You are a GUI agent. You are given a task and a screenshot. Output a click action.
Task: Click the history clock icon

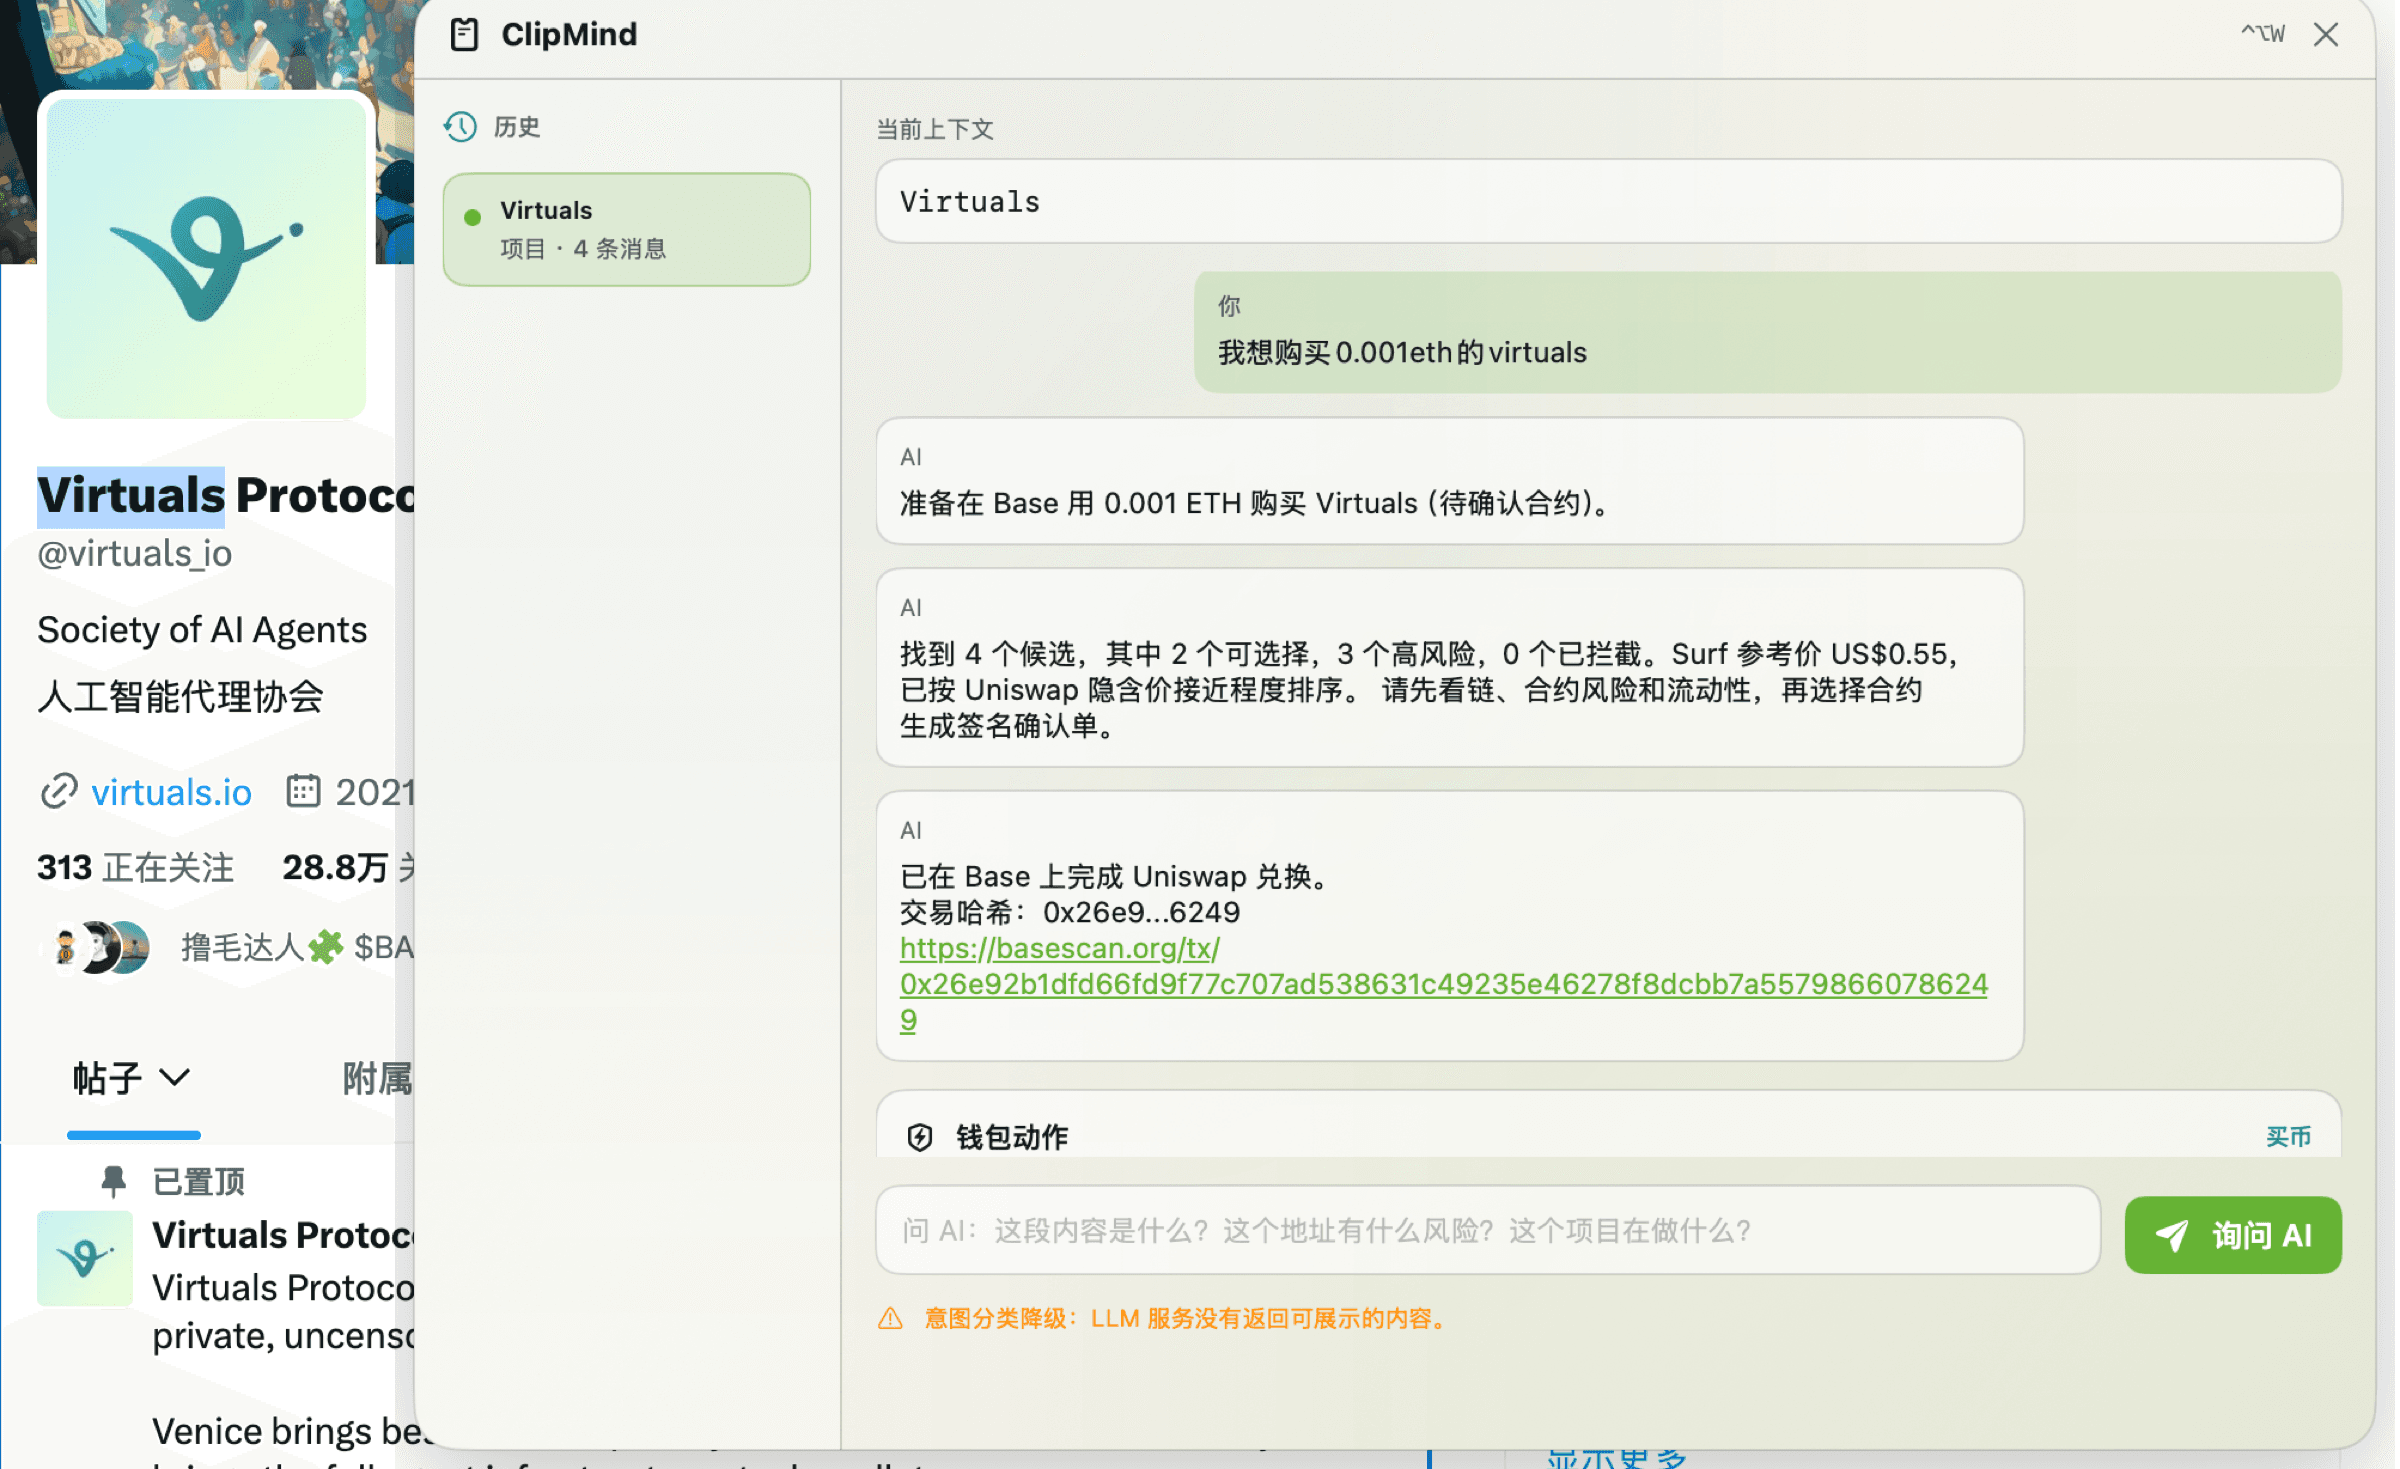[461, 127]
